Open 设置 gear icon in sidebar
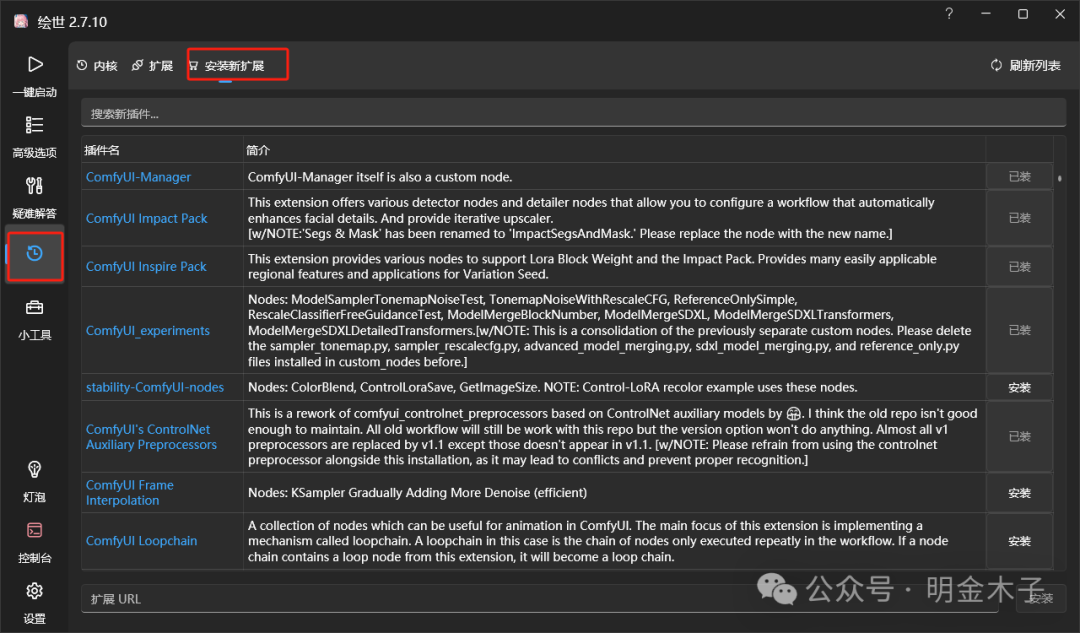This screenshot has height=633, width=1080. click(x=34, y=591)
